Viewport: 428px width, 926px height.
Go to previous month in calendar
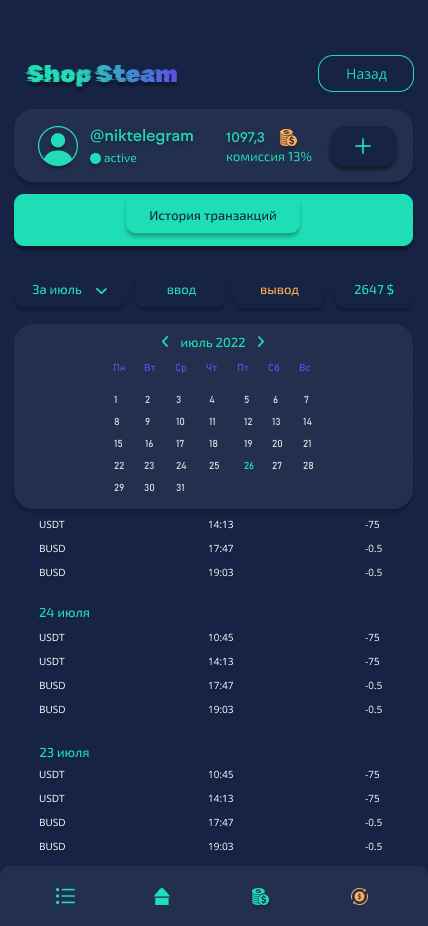click(x=165, y=341)
